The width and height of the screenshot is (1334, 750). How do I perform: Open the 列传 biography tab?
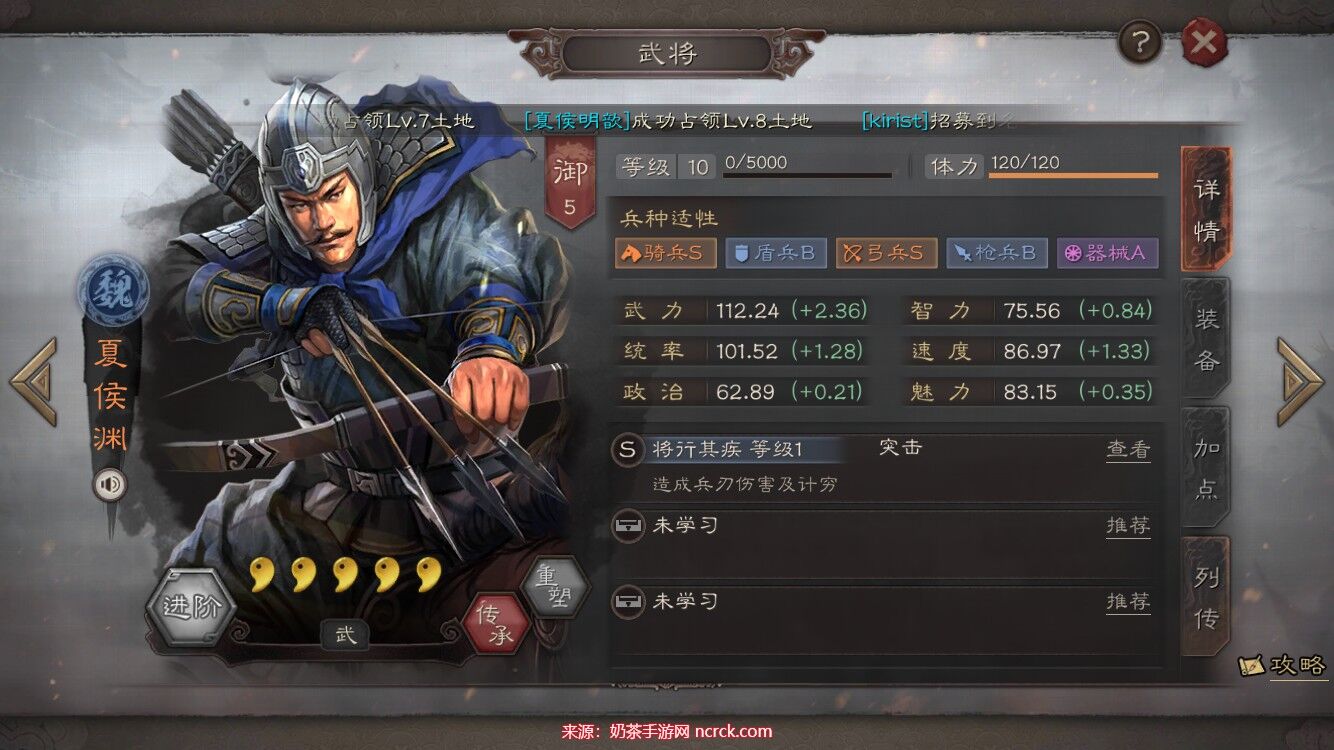[1206, 596]
